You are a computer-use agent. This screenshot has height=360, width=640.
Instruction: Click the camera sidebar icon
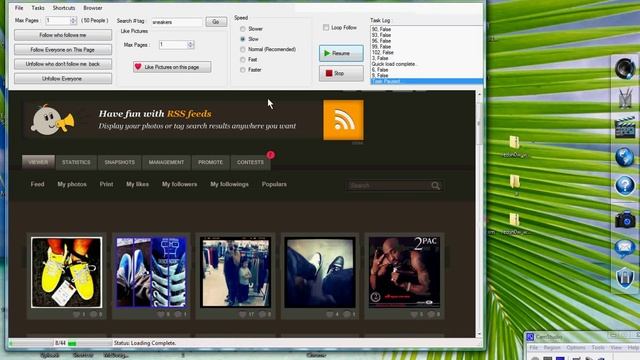625,219
